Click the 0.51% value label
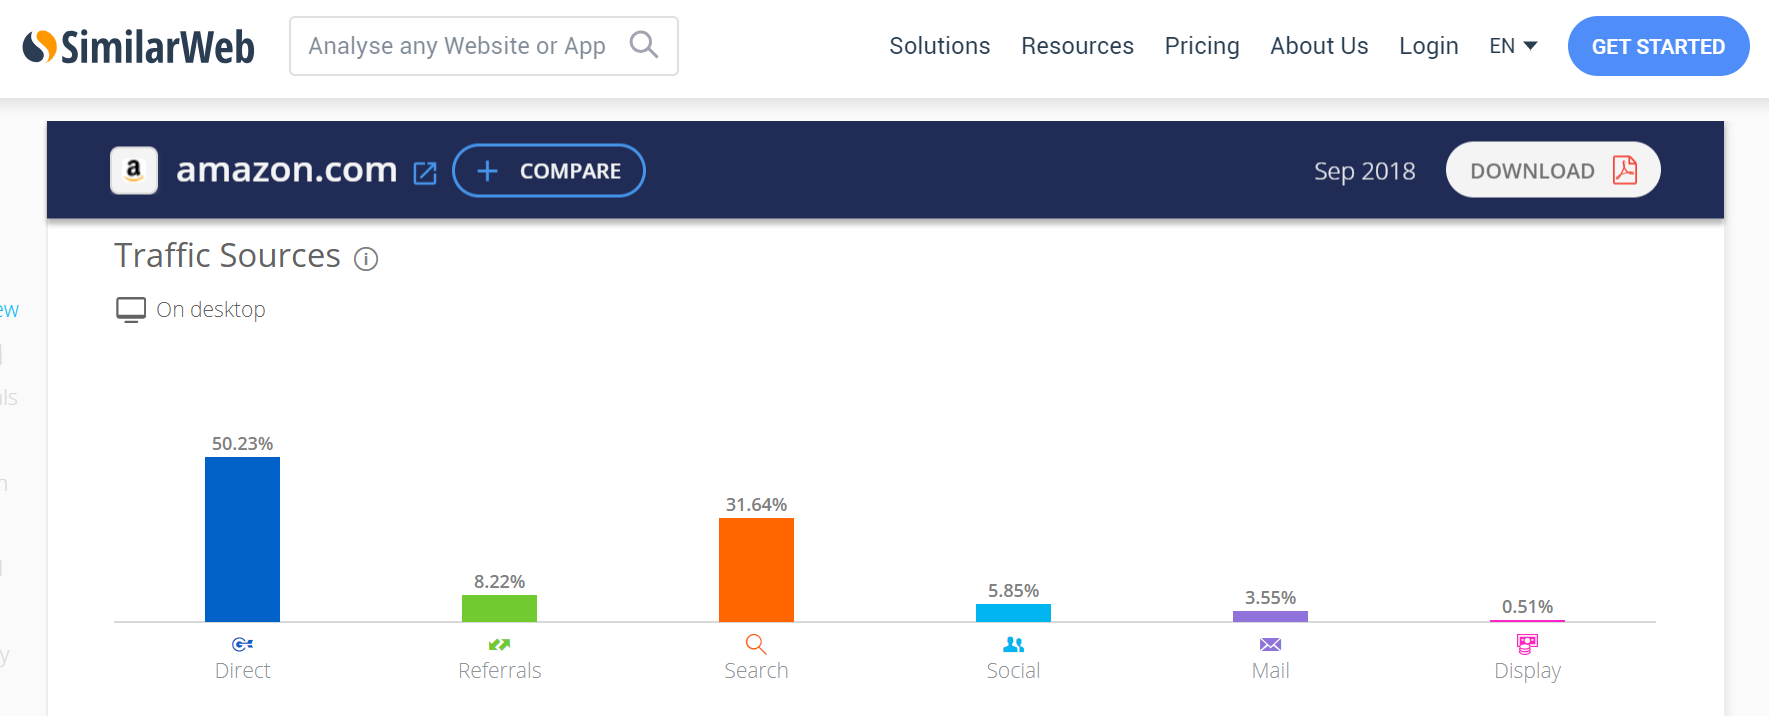This screenshot has width=1769, height=716. click(x=1527, y=607)
